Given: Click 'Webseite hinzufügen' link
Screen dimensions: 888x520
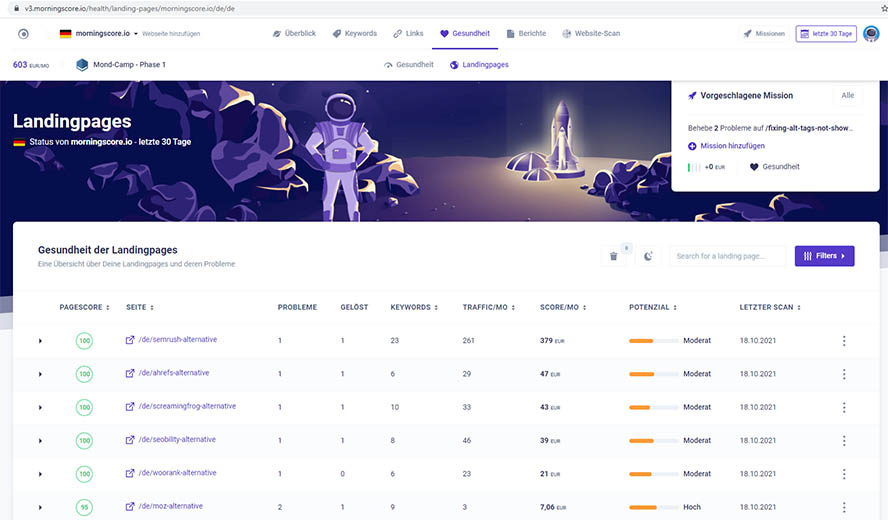Looking at the screenshot, I should 171,34.
